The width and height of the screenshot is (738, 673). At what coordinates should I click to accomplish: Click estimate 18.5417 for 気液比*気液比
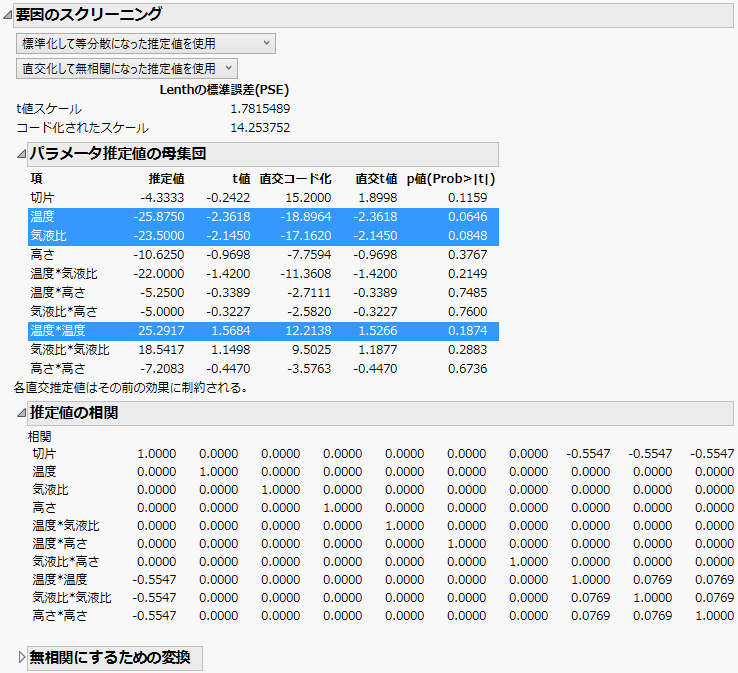161,350
